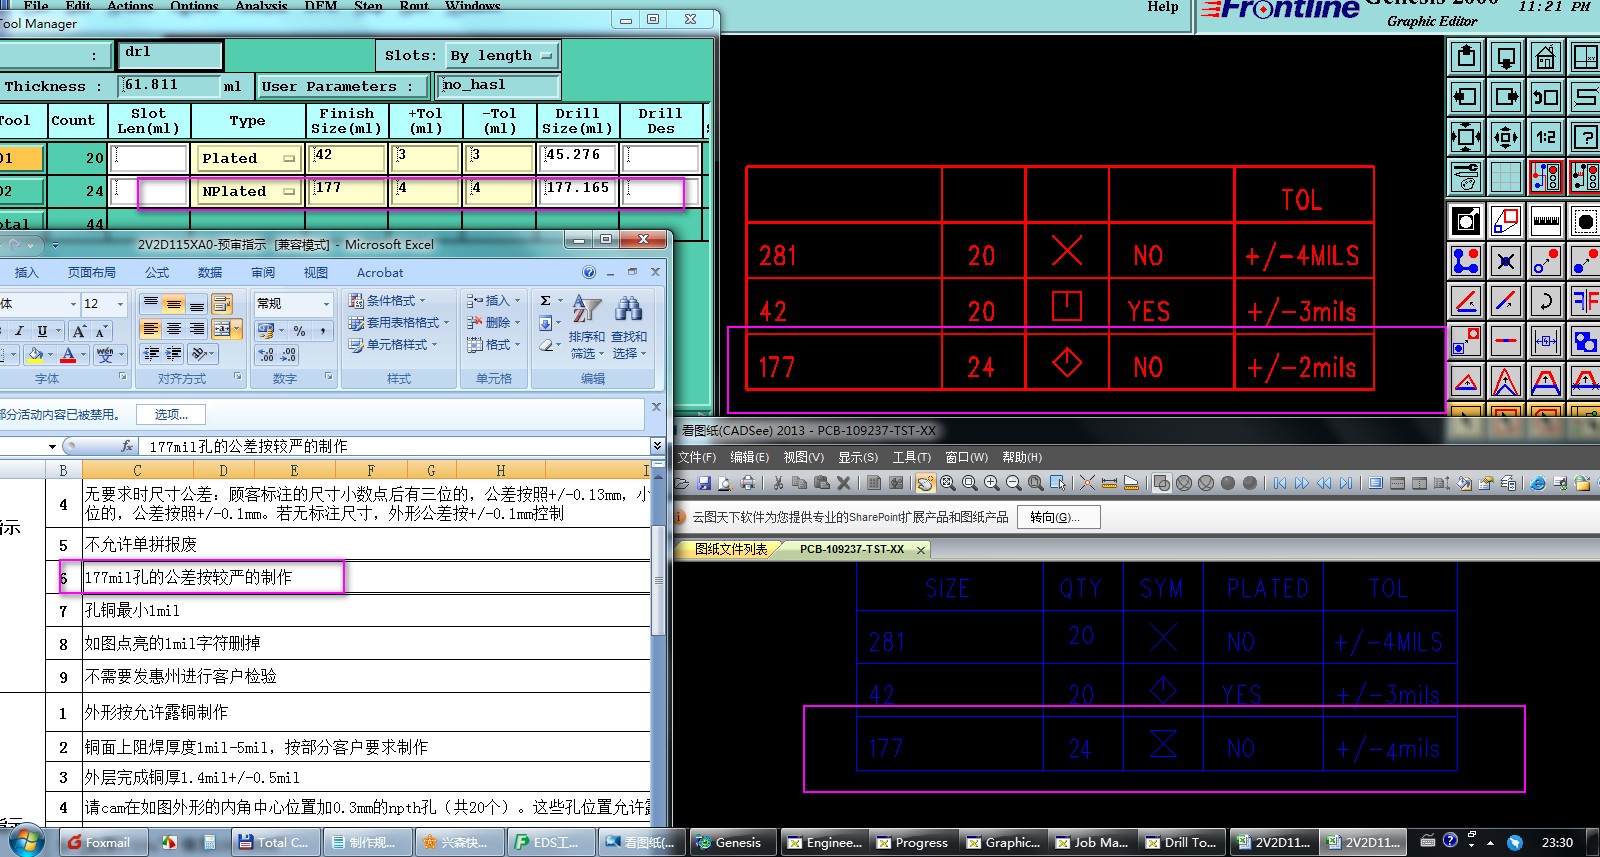1600x857 pixels.
Task: Toggle wrap text button in Excel ribbon
Action: point(222,304)
